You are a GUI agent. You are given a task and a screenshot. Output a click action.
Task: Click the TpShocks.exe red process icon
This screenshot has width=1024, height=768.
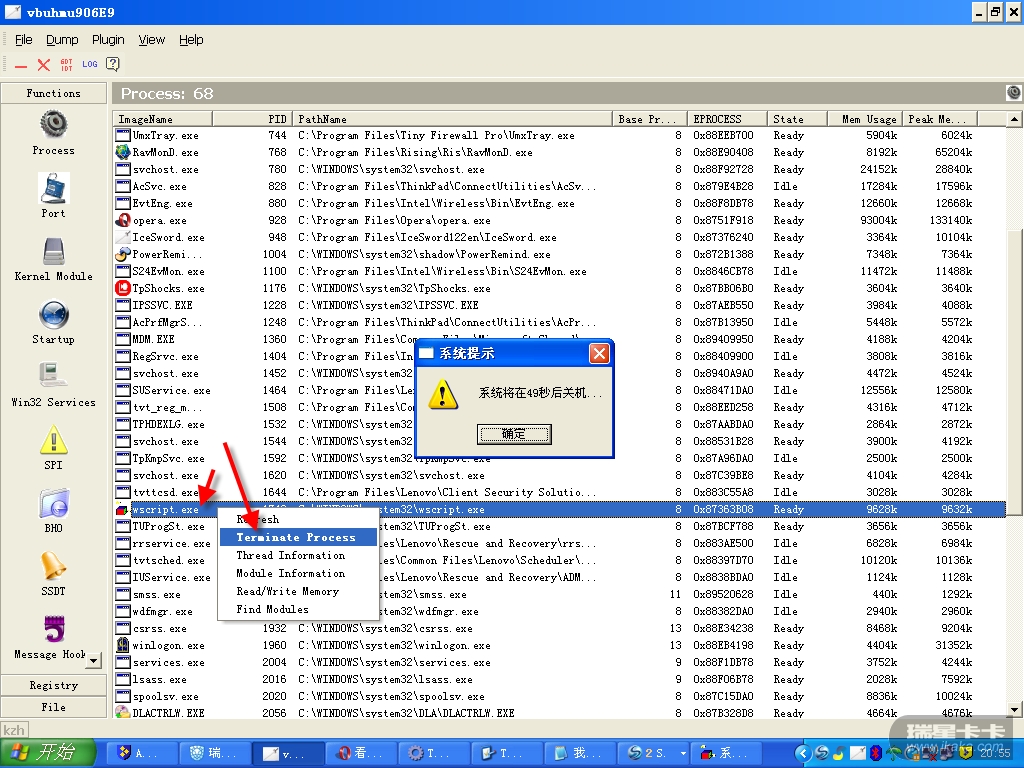[122, 288]
